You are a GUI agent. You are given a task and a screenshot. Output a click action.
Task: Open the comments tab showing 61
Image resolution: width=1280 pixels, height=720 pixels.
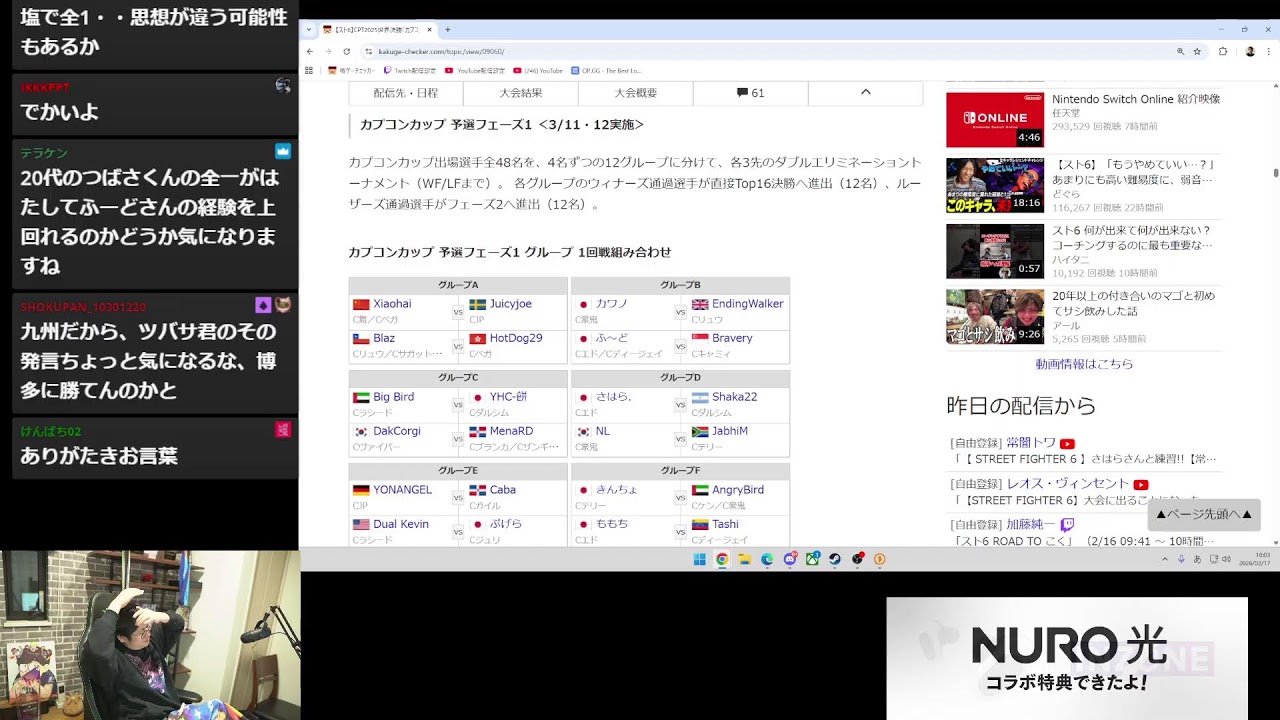pos(751,93)
